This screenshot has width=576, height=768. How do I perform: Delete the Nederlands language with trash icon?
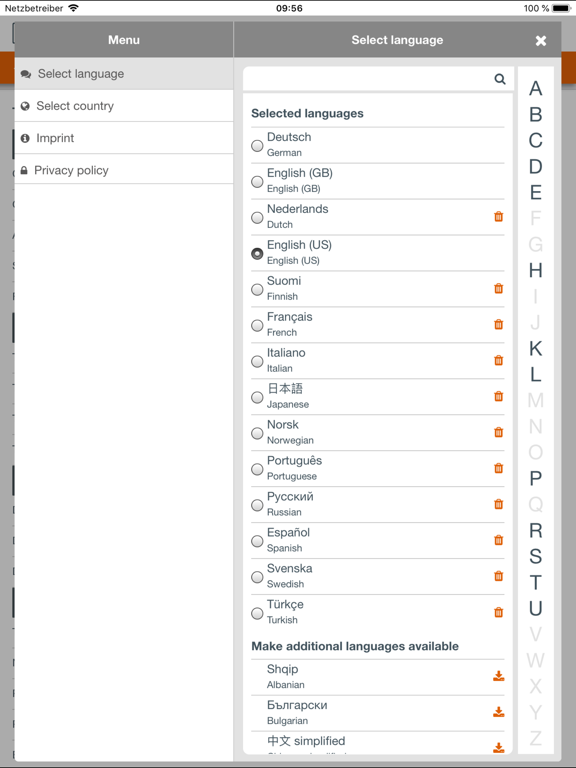click(498, 216)
